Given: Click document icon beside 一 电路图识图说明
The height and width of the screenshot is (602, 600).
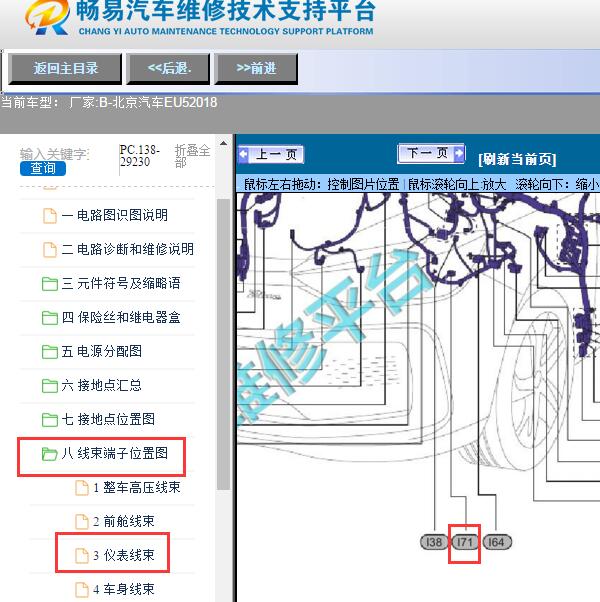Looking at the screenshot, I should [50, 216].
